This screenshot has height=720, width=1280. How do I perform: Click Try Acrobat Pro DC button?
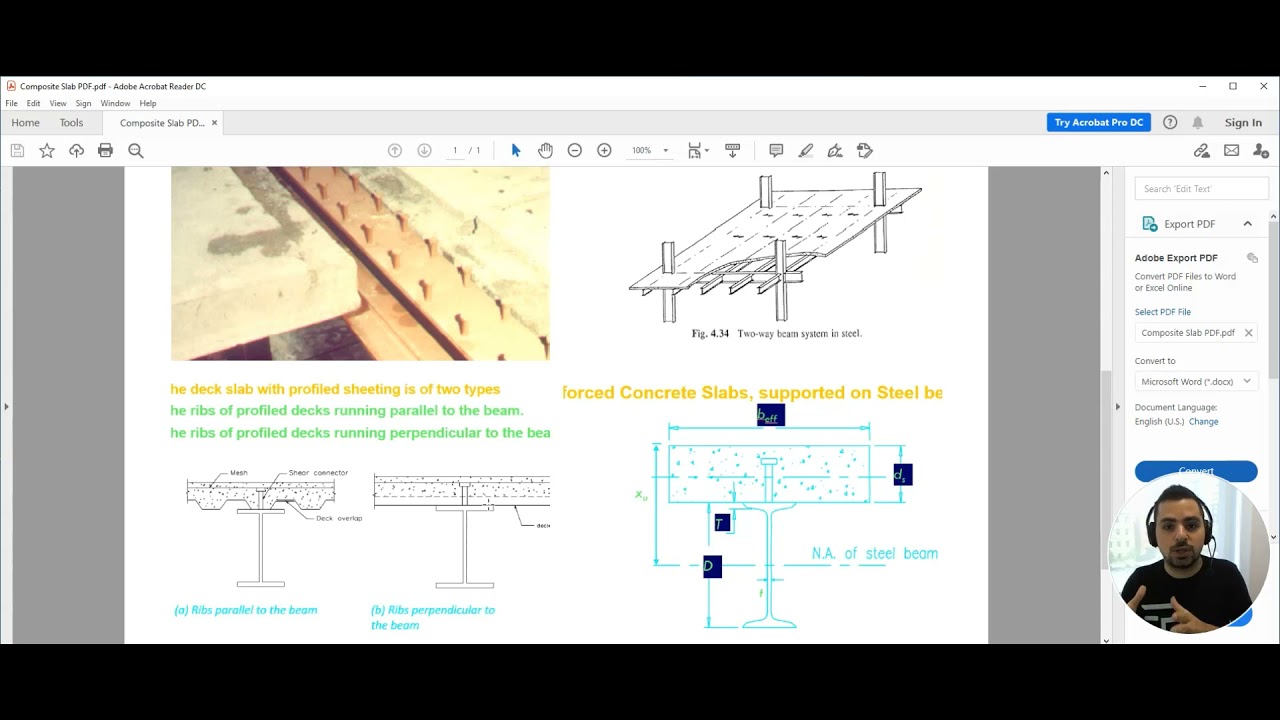pos(1099,122)
